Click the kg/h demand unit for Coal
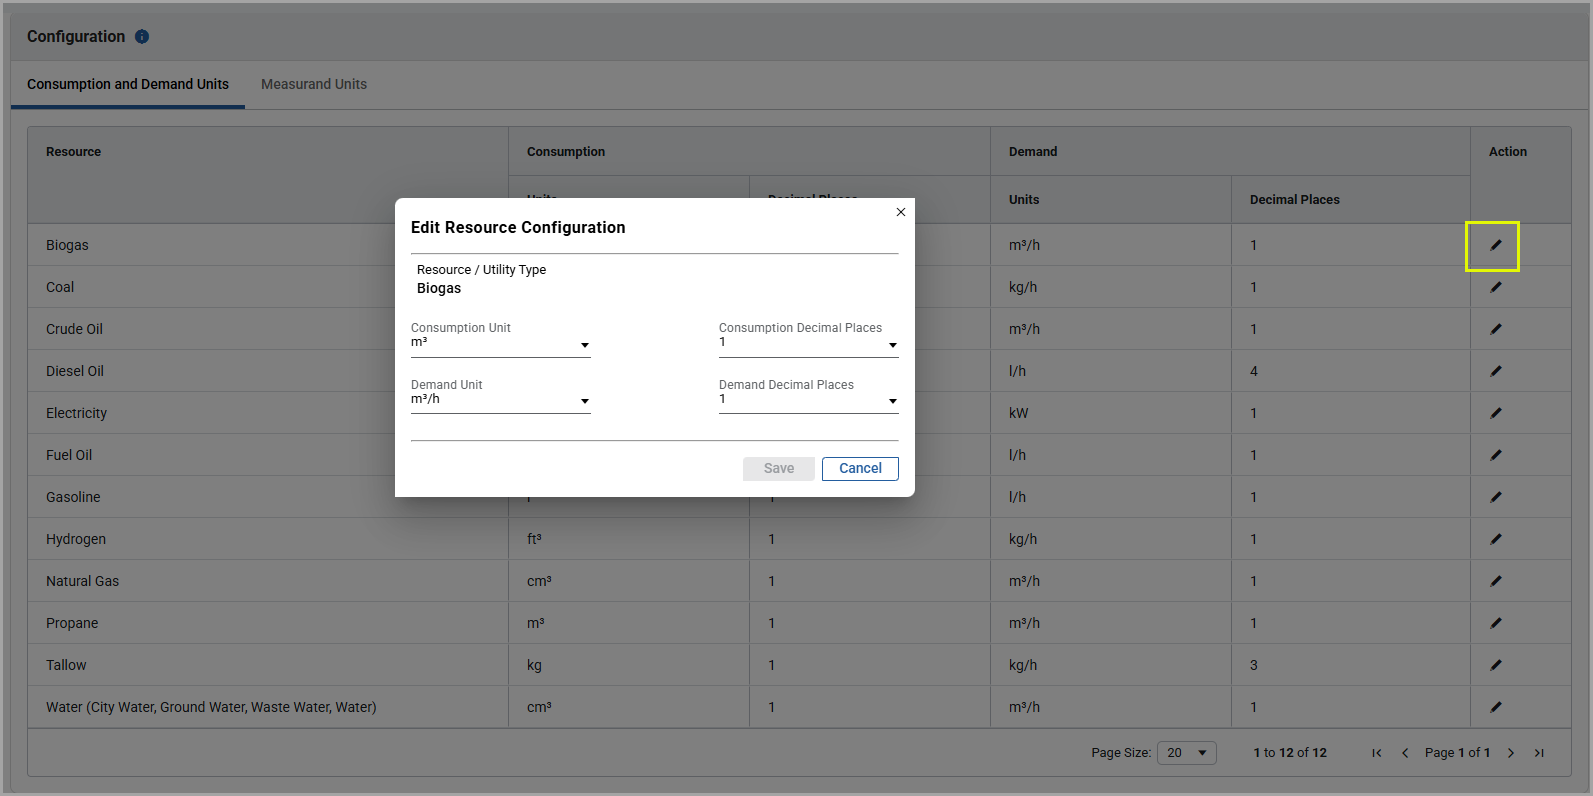The width and height of the screenshot is (1593, 796). [x=1023, y=287]
